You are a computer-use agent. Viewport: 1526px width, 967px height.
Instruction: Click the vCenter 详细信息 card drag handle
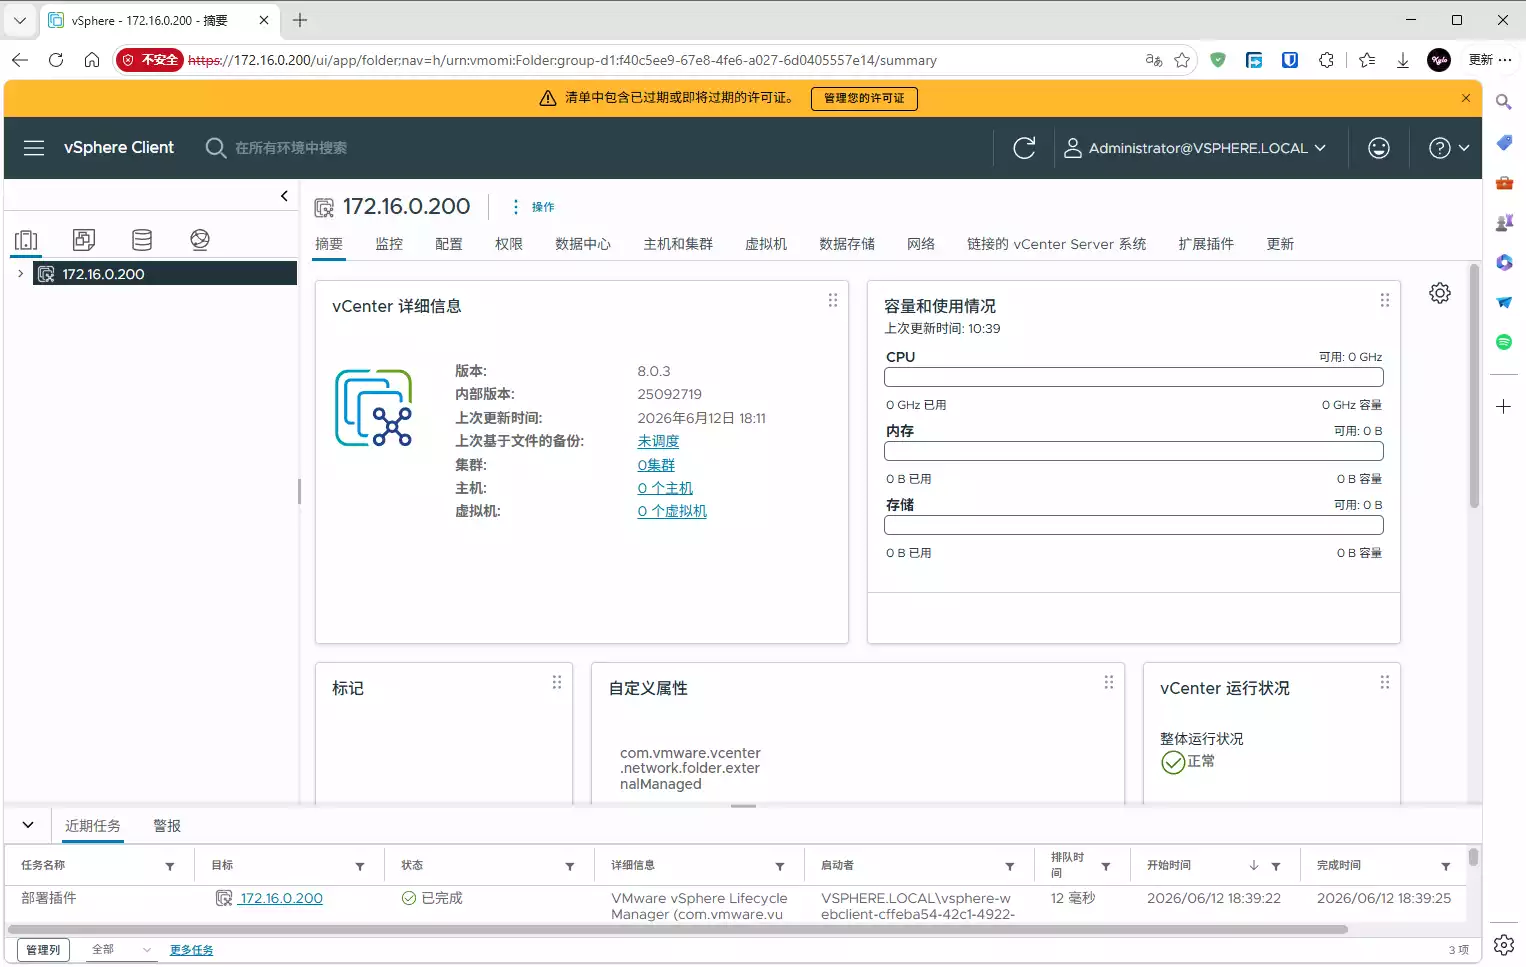pos(833,300)
